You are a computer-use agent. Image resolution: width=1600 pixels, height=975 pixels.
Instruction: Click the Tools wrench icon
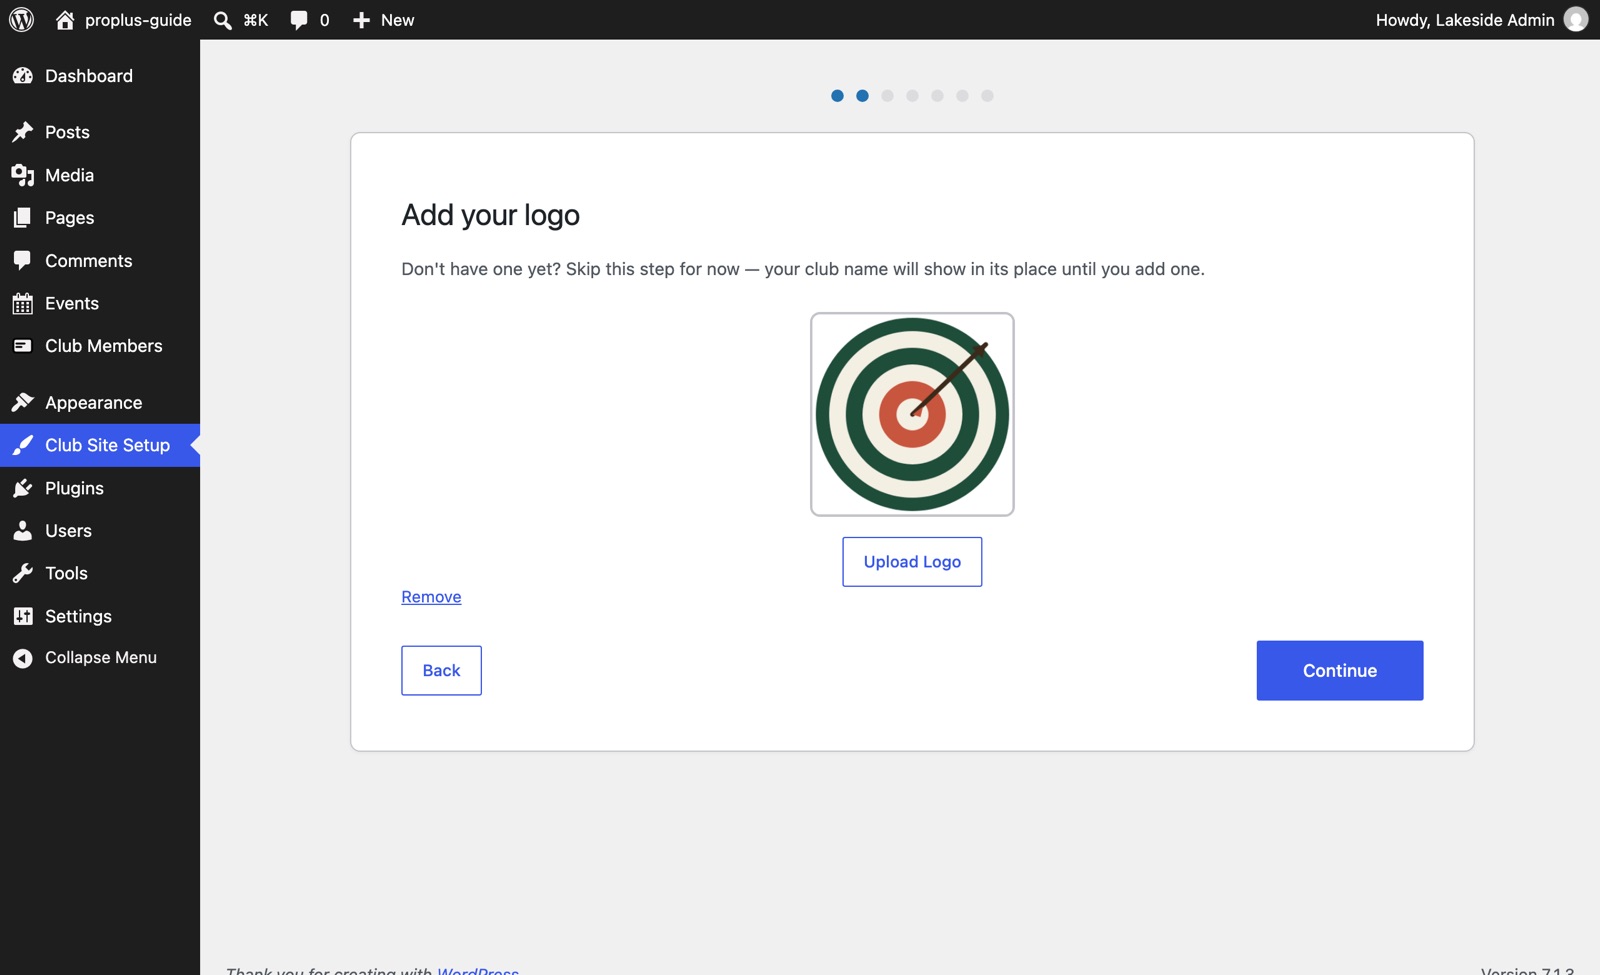click(23, 574)
